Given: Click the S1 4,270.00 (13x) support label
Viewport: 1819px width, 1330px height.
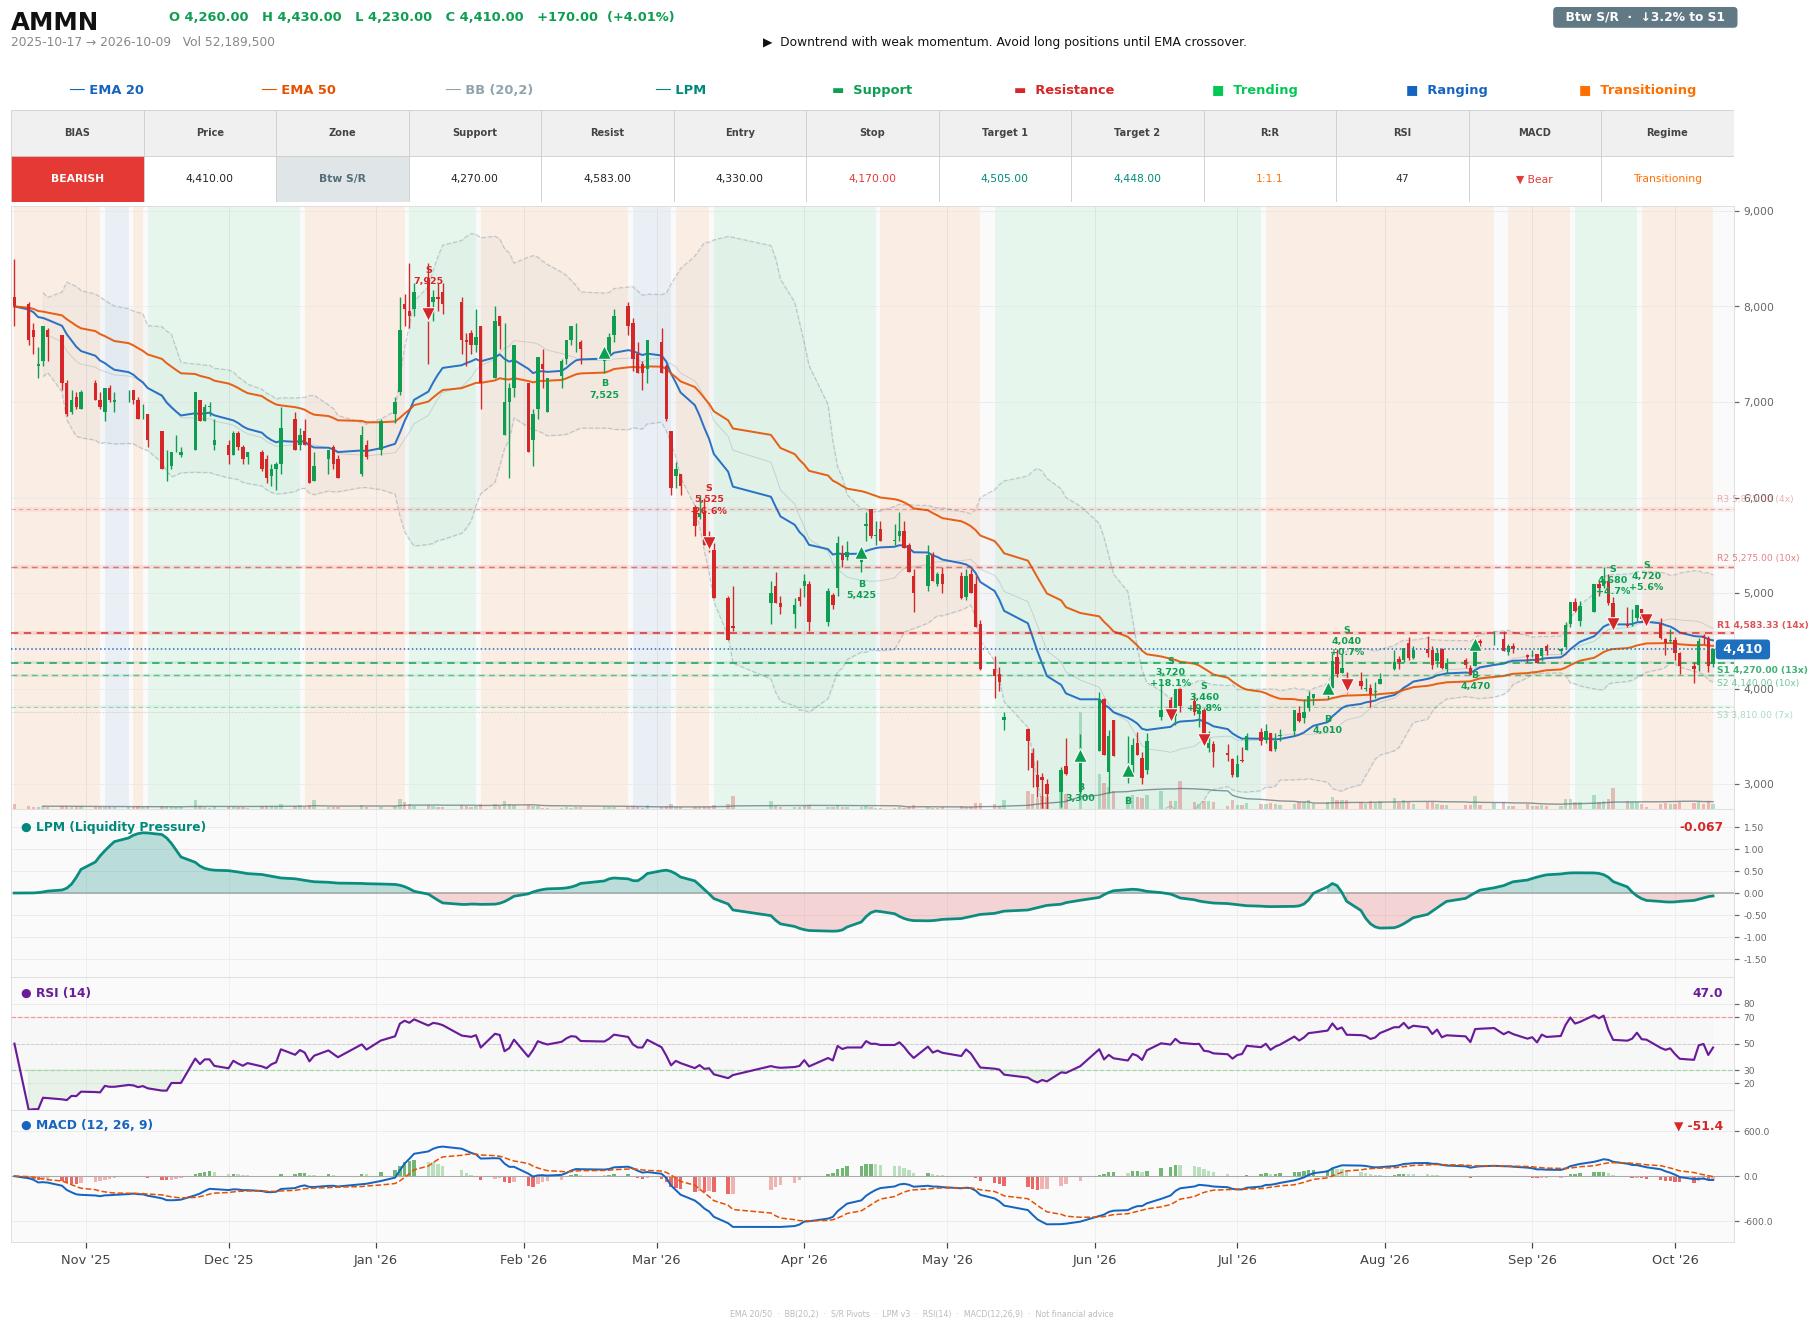Looking at the screenshot, I should click(1762, 670).
